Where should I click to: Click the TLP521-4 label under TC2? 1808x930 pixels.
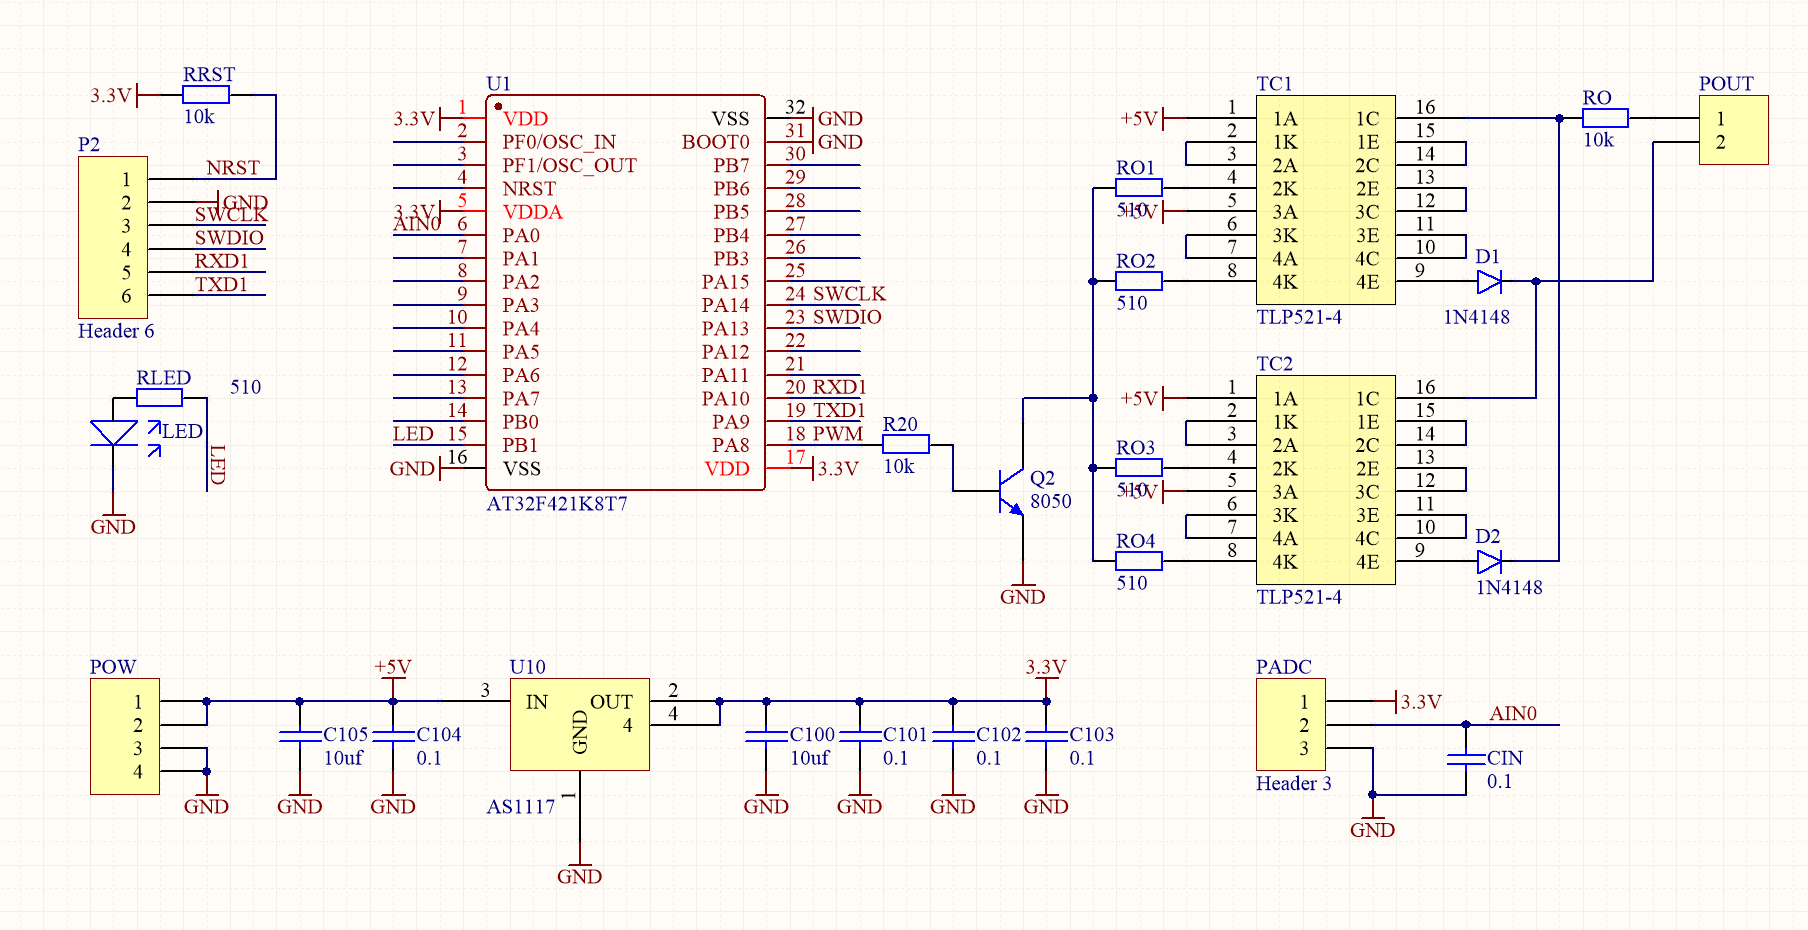[x=1299, y=597]
